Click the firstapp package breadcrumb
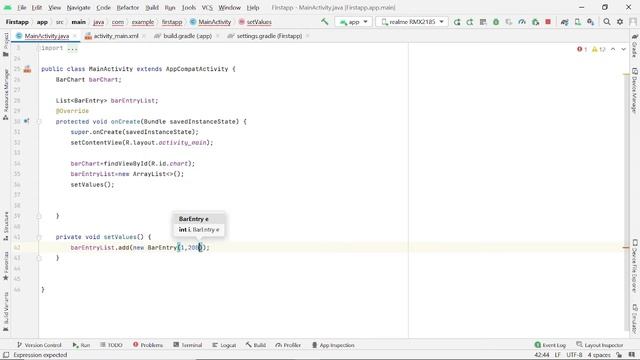The height and width of the screenshot is (360, 640). click(172, 22)
